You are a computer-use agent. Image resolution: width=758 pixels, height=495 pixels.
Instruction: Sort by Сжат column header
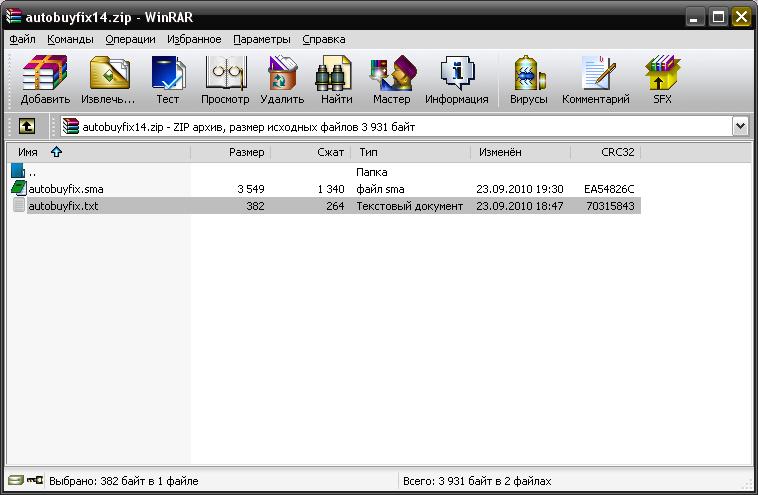(311, 152)
